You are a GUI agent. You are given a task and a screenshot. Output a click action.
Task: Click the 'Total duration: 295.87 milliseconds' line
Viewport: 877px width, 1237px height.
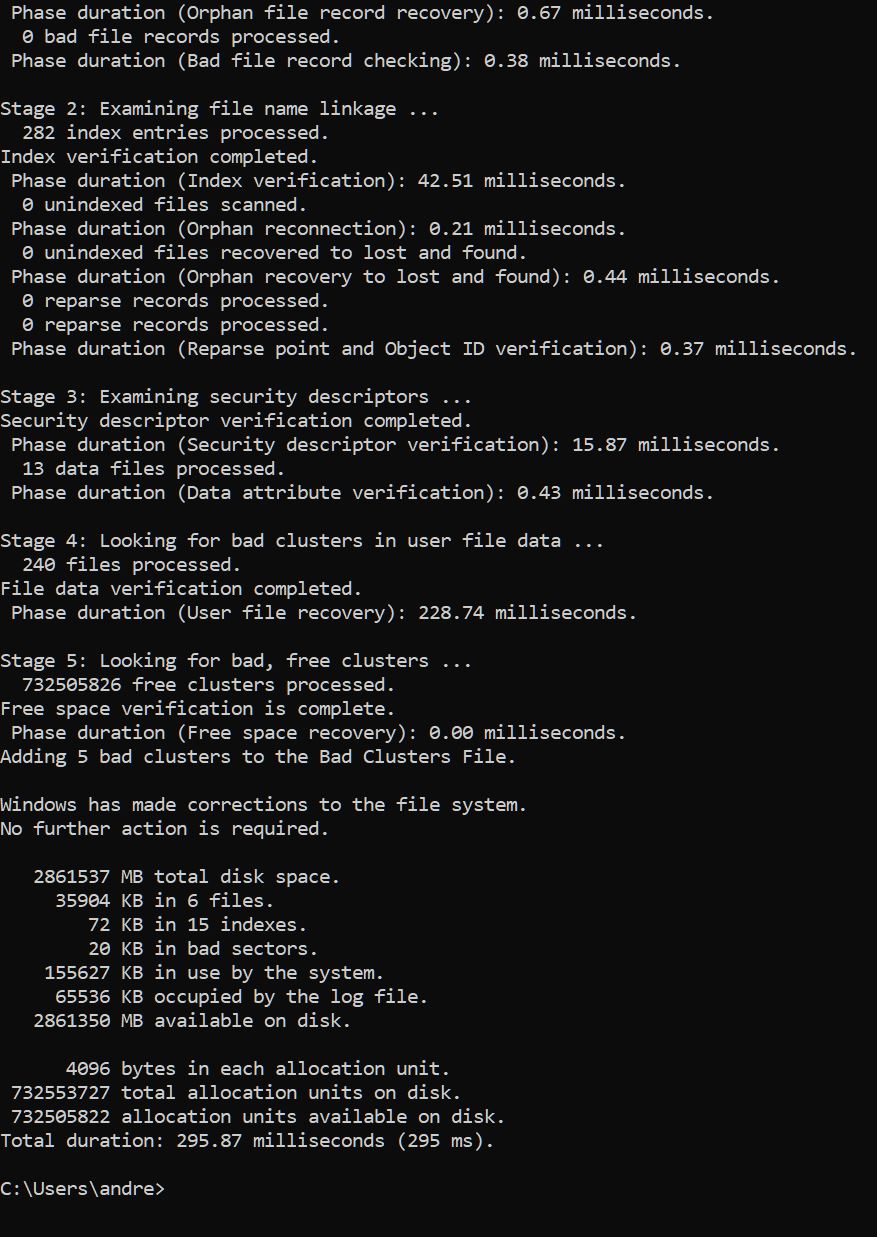247,1141
